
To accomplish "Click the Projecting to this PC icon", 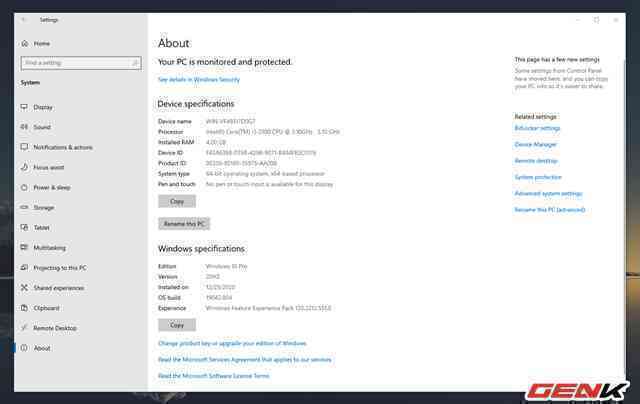I will pos(24,268).
